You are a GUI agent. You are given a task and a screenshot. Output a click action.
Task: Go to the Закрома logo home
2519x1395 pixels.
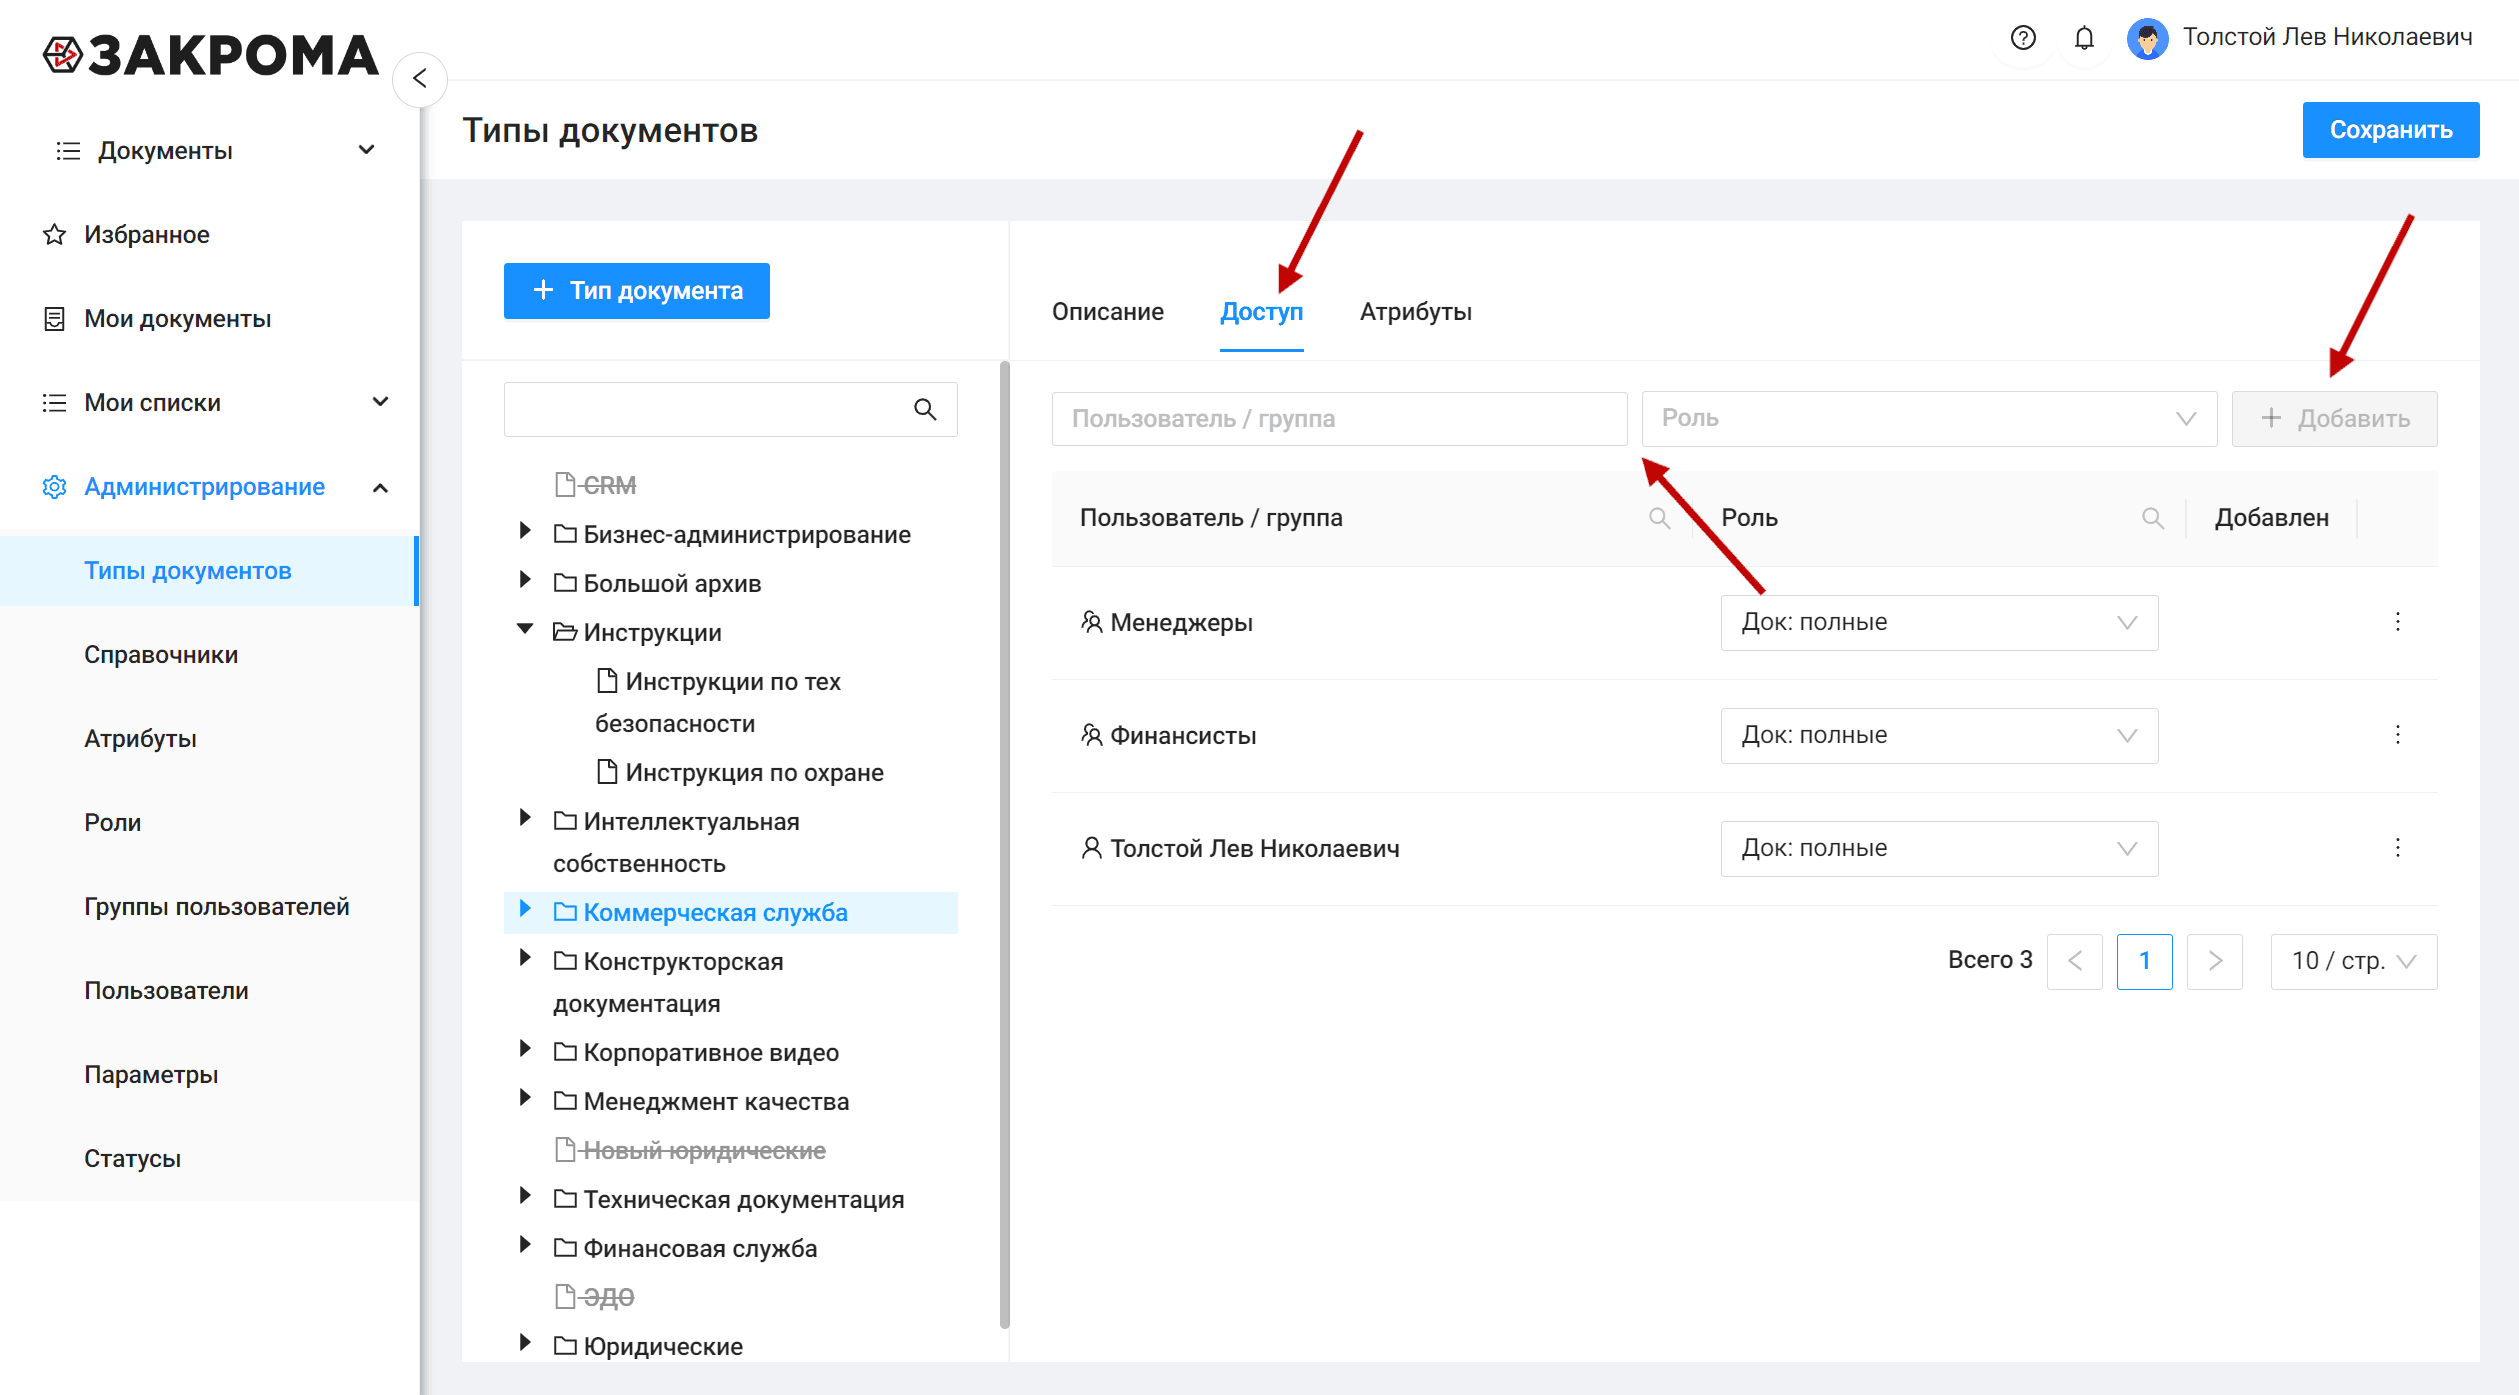click(x=211, y=56)
